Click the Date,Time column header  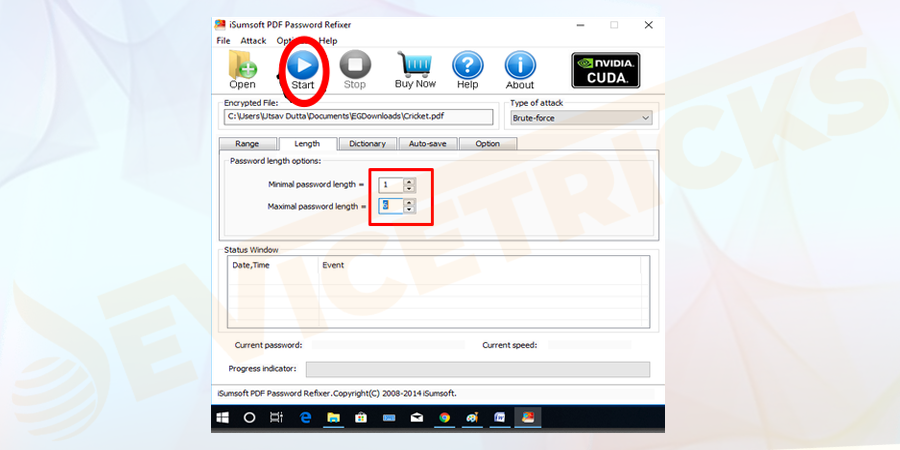tap(274, 265)
